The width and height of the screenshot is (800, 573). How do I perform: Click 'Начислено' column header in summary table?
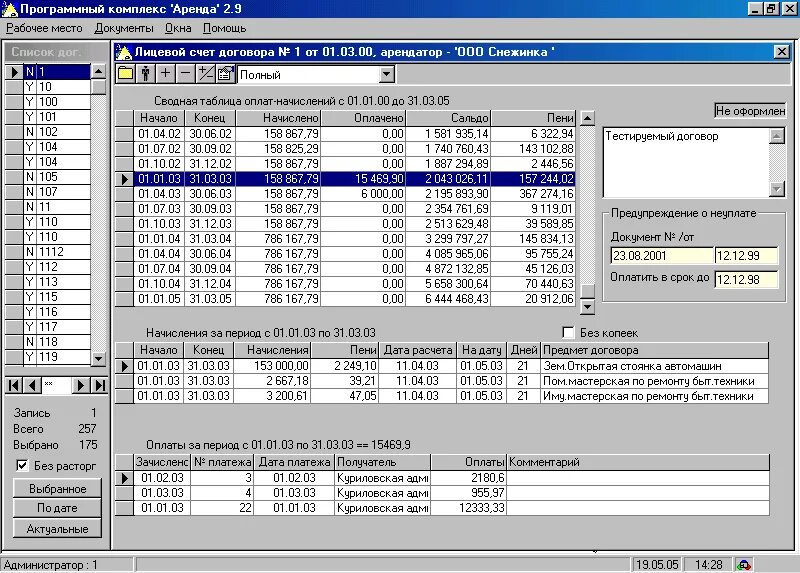click(x=279, y=118)
